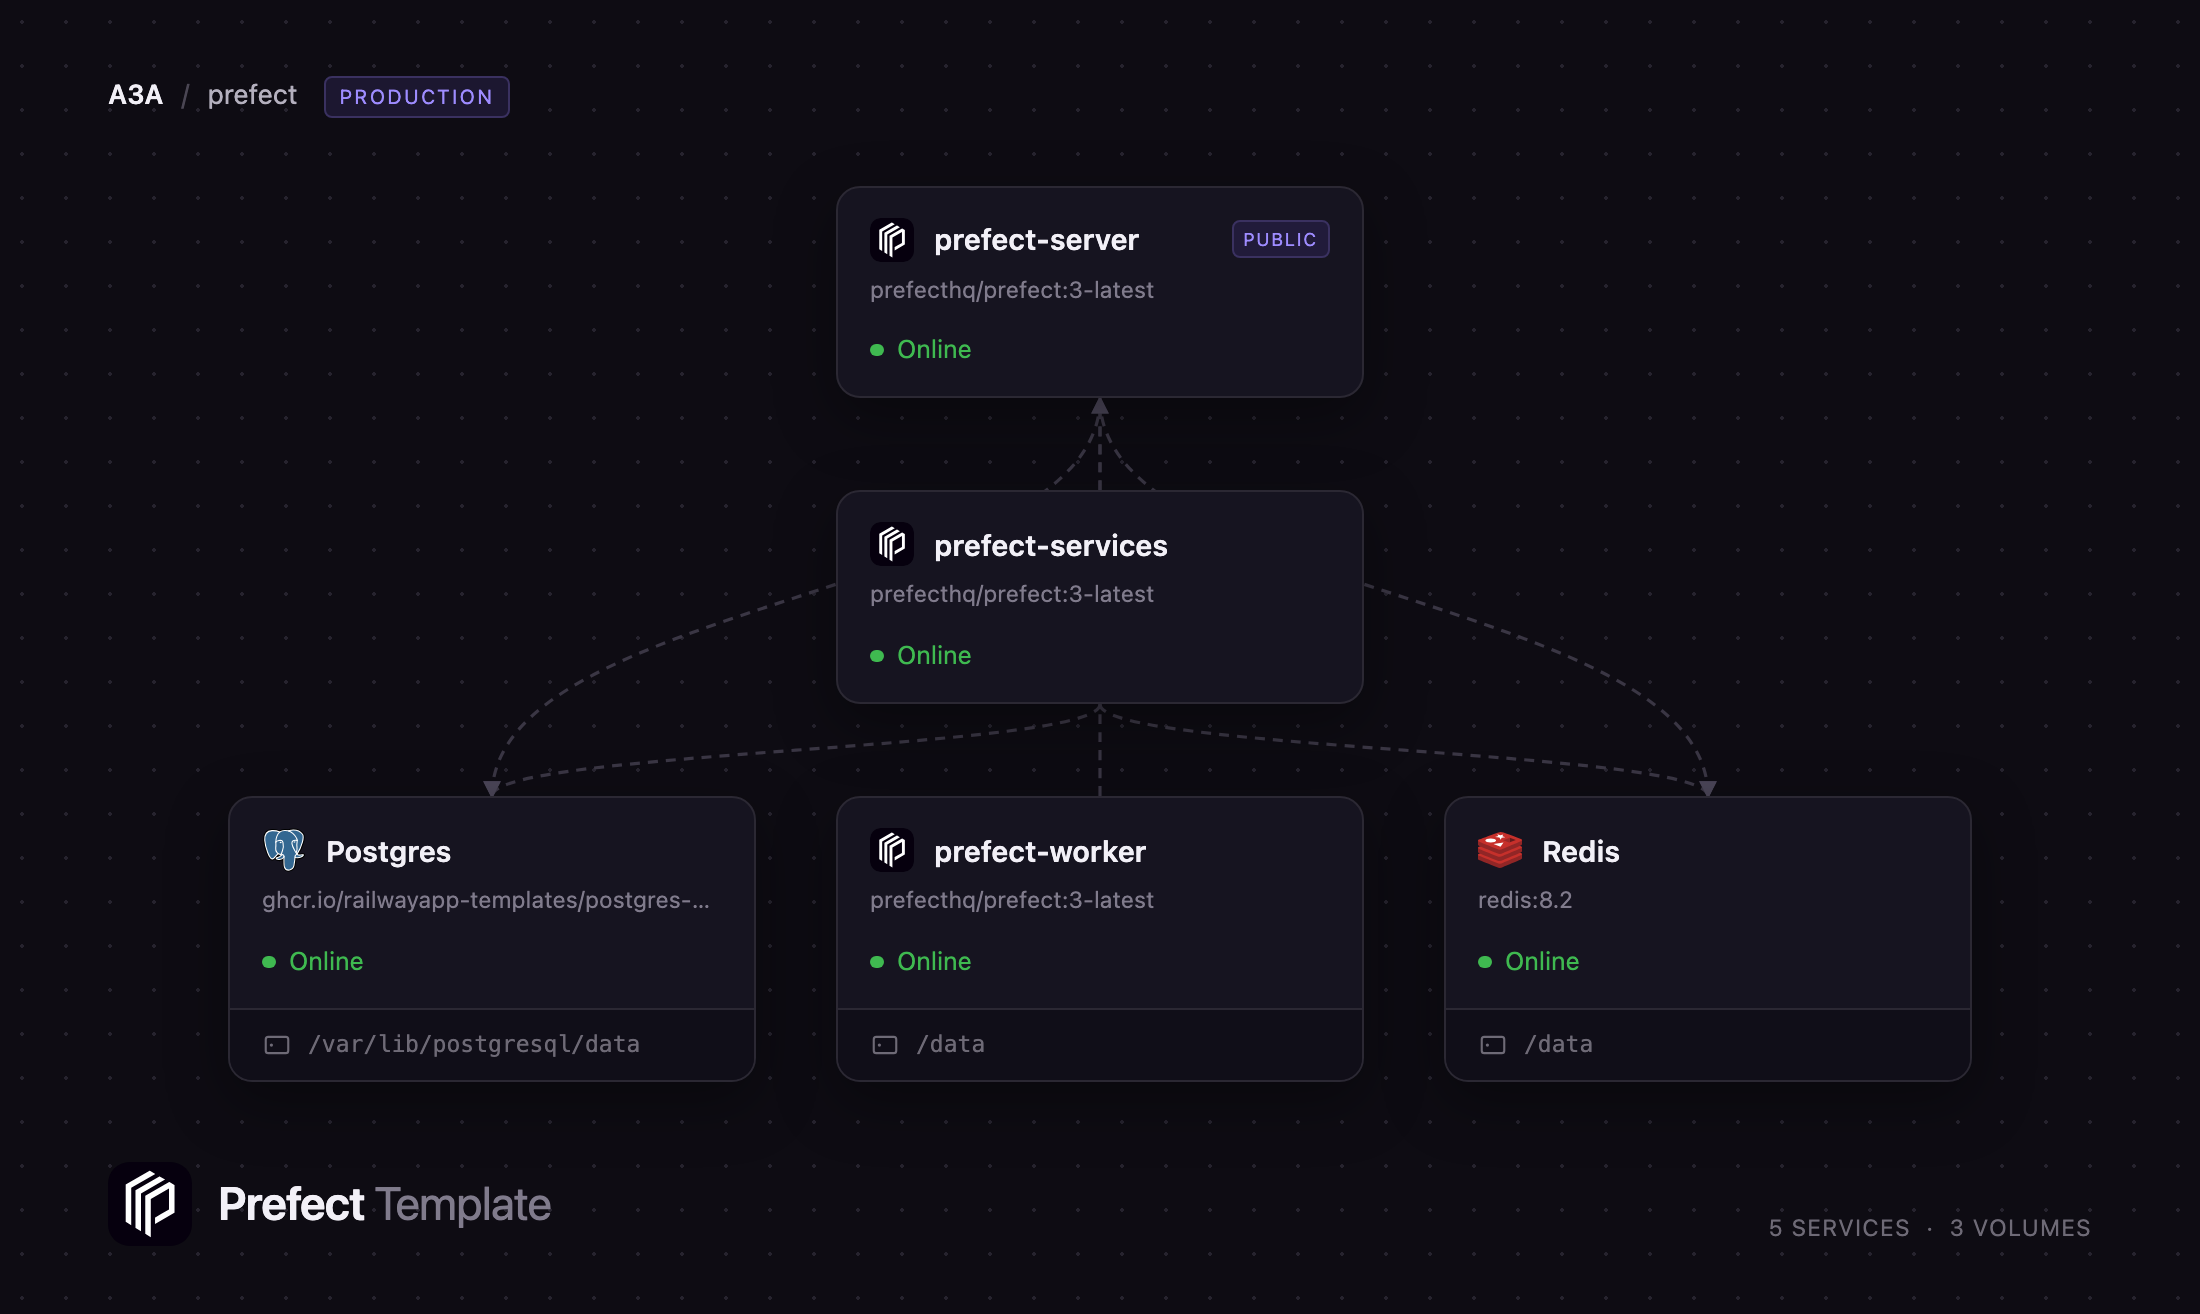The height and width of the screenshot is (1314, 2200).
Task: Select the prefect-server service title
Action: [1036, 240]
